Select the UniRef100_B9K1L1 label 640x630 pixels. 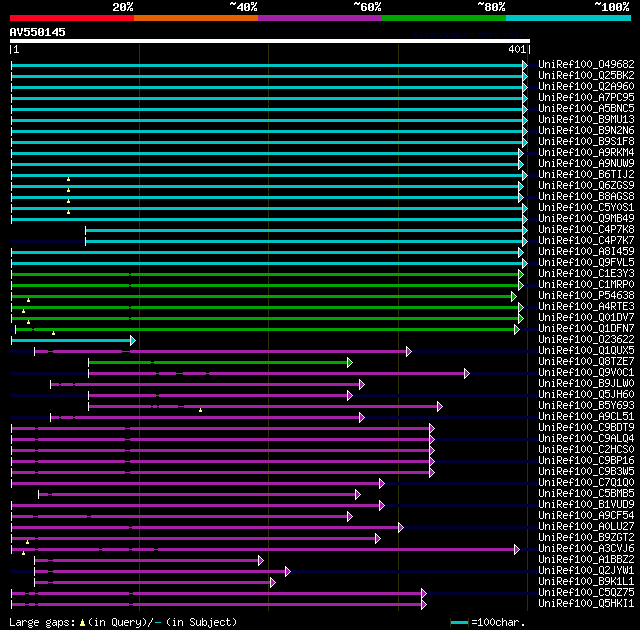(x=586, y=582)
